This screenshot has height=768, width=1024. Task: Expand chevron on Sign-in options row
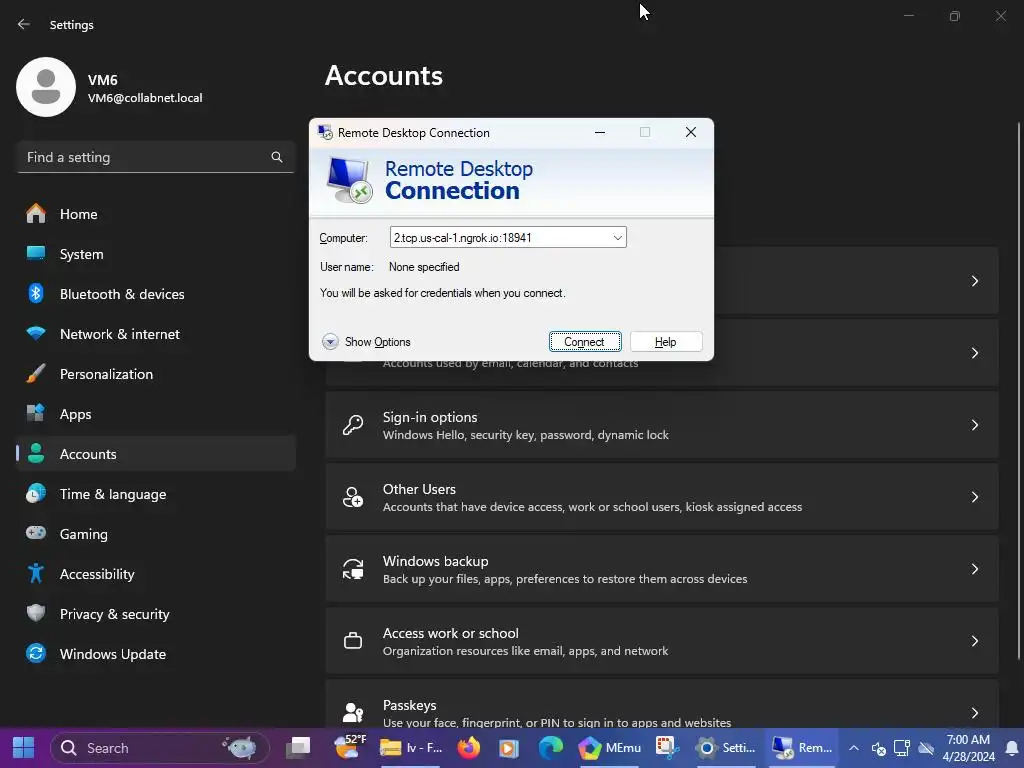click(x=974, y=425)
